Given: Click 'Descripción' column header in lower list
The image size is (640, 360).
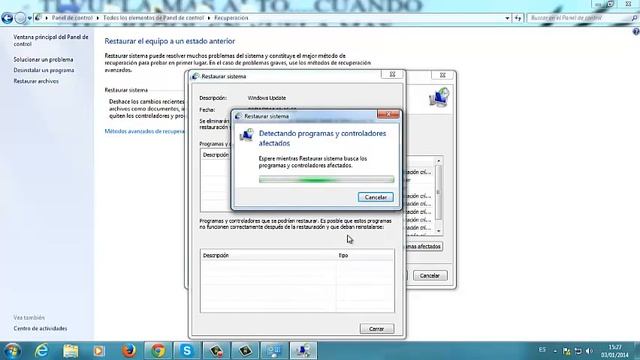Looking at the screenshot, I should coord(269,256).
